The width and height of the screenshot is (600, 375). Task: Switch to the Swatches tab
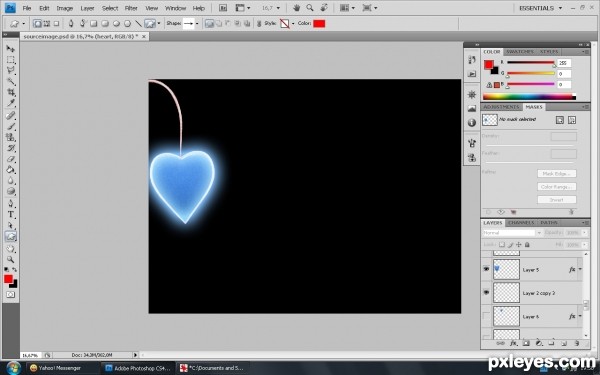pyautogui.click(x=520, y=52)
